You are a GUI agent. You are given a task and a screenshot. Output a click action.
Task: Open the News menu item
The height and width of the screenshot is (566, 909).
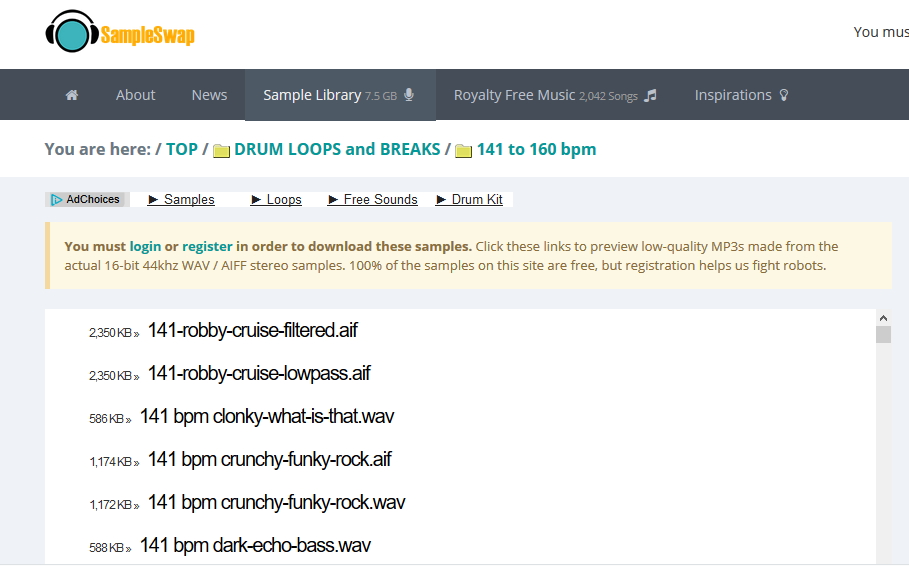pos(209,95)
